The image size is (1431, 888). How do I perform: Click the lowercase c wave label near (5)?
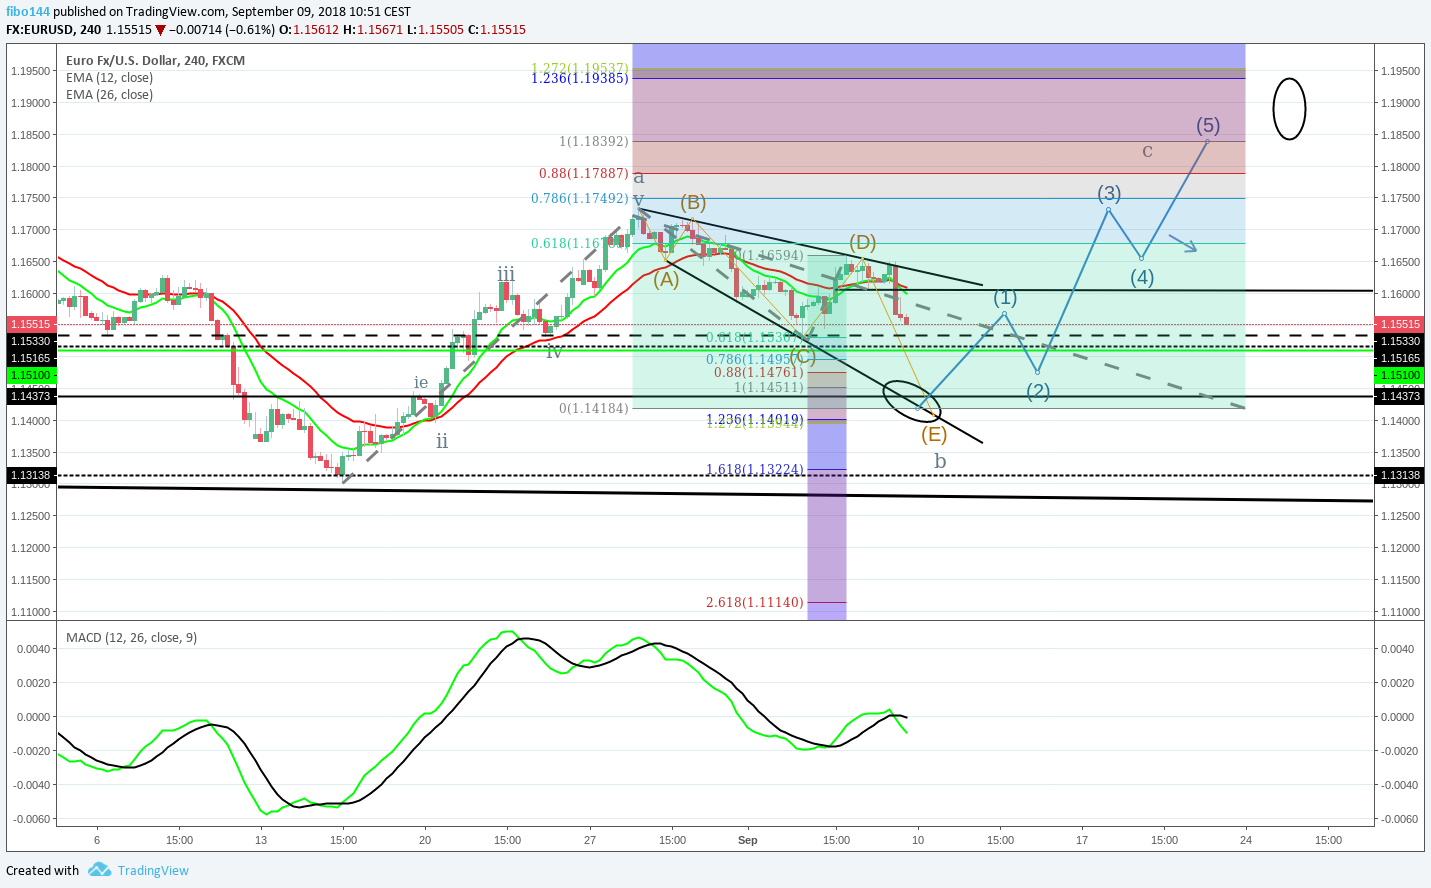click(x=1147, y=151)
